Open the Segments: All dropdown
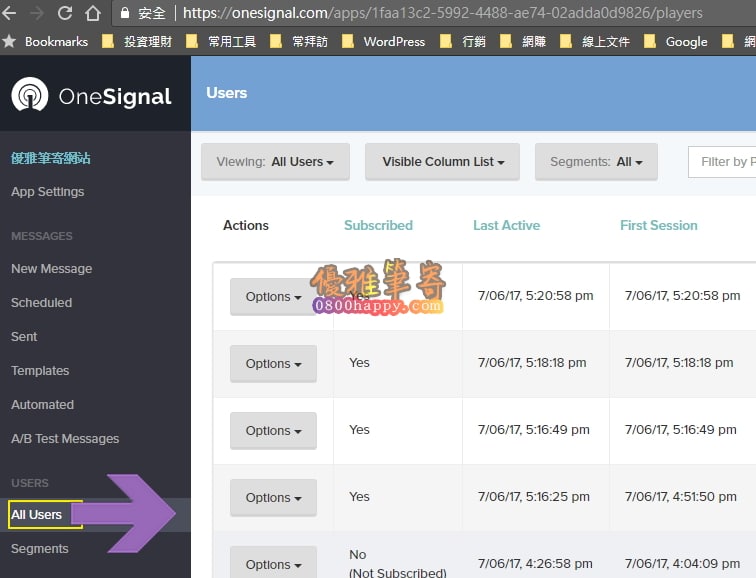Image resolution: width=756 pixels, height=578 pixels. 596,161
